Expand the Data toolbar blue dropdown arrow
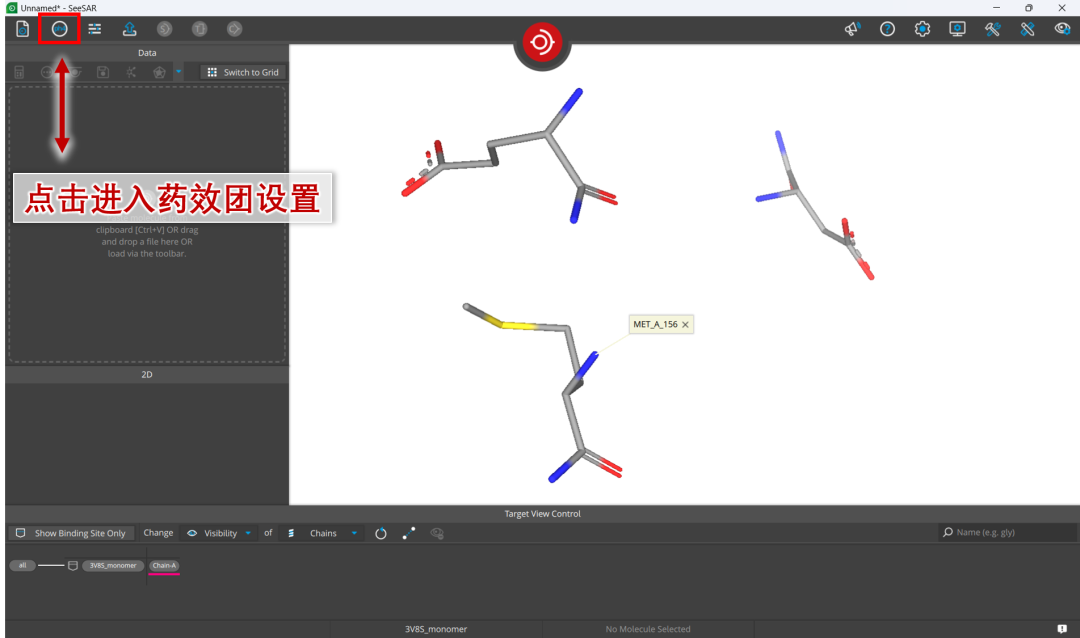The width and height of the screenshot is (1080, 638). (178, 72)
